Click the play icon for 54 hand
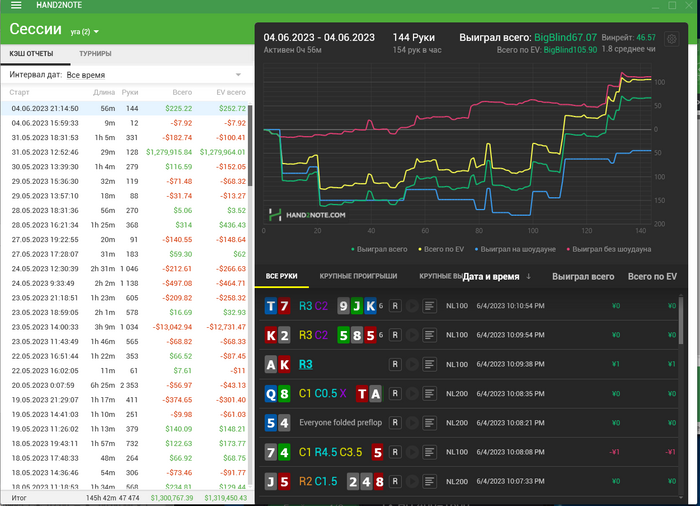This screenshot has height=506, width=700. tap(412, 422)
